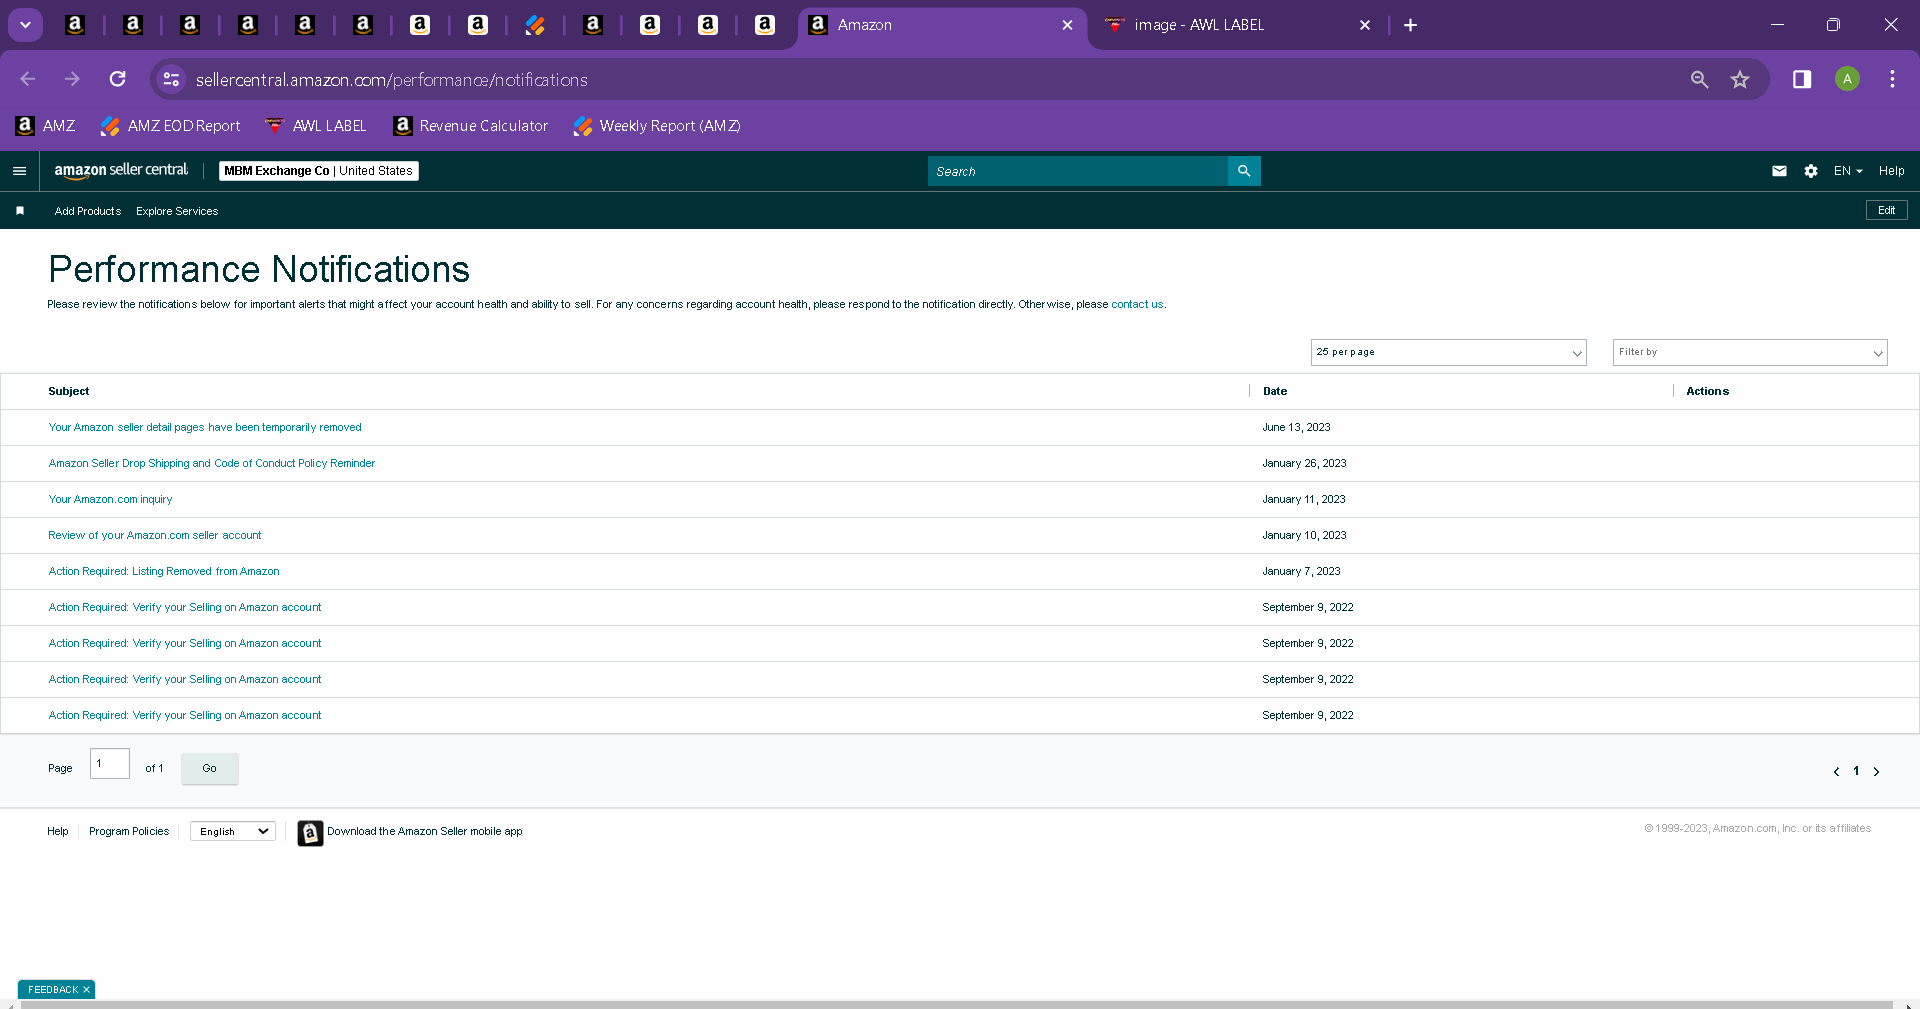Bookmark this page with the star icon

pyautogui.click(x=1740, y=79)
